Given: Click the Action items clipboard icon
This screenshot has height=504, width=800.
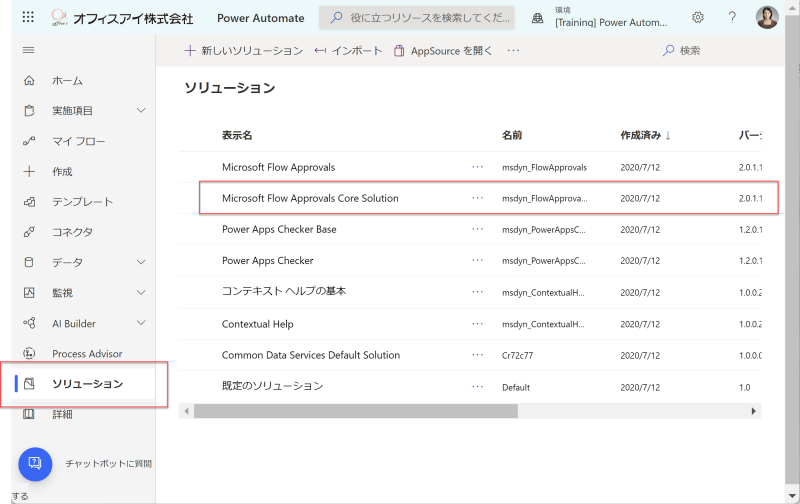Looking at the screenshot, I should pyautogui.click(x=29, y=111).
